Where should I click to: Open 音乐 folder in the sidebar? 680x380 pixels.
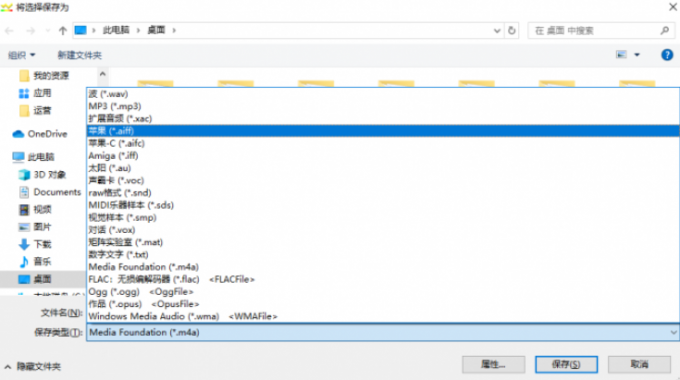click(x=35, y=262)
